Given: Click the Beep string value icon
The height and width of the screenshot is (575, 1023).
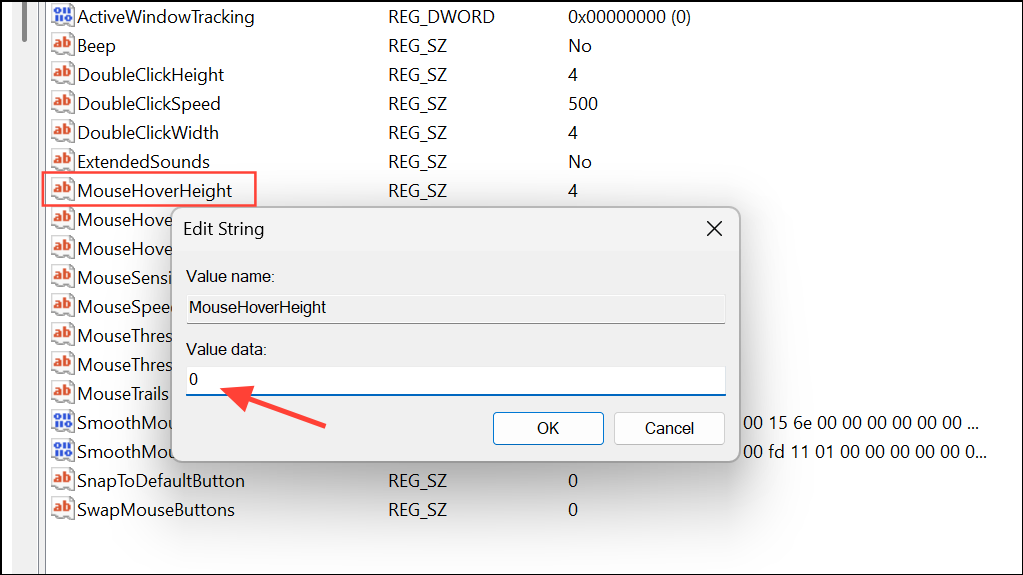Looking at the screenshot, I should pyautogui.click(x=62, y=46).
